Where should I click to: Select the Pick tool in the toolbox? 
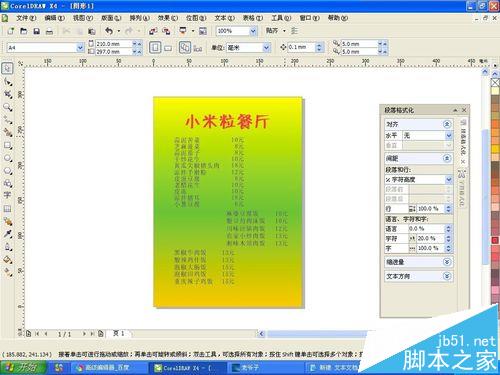pos(7,69)
